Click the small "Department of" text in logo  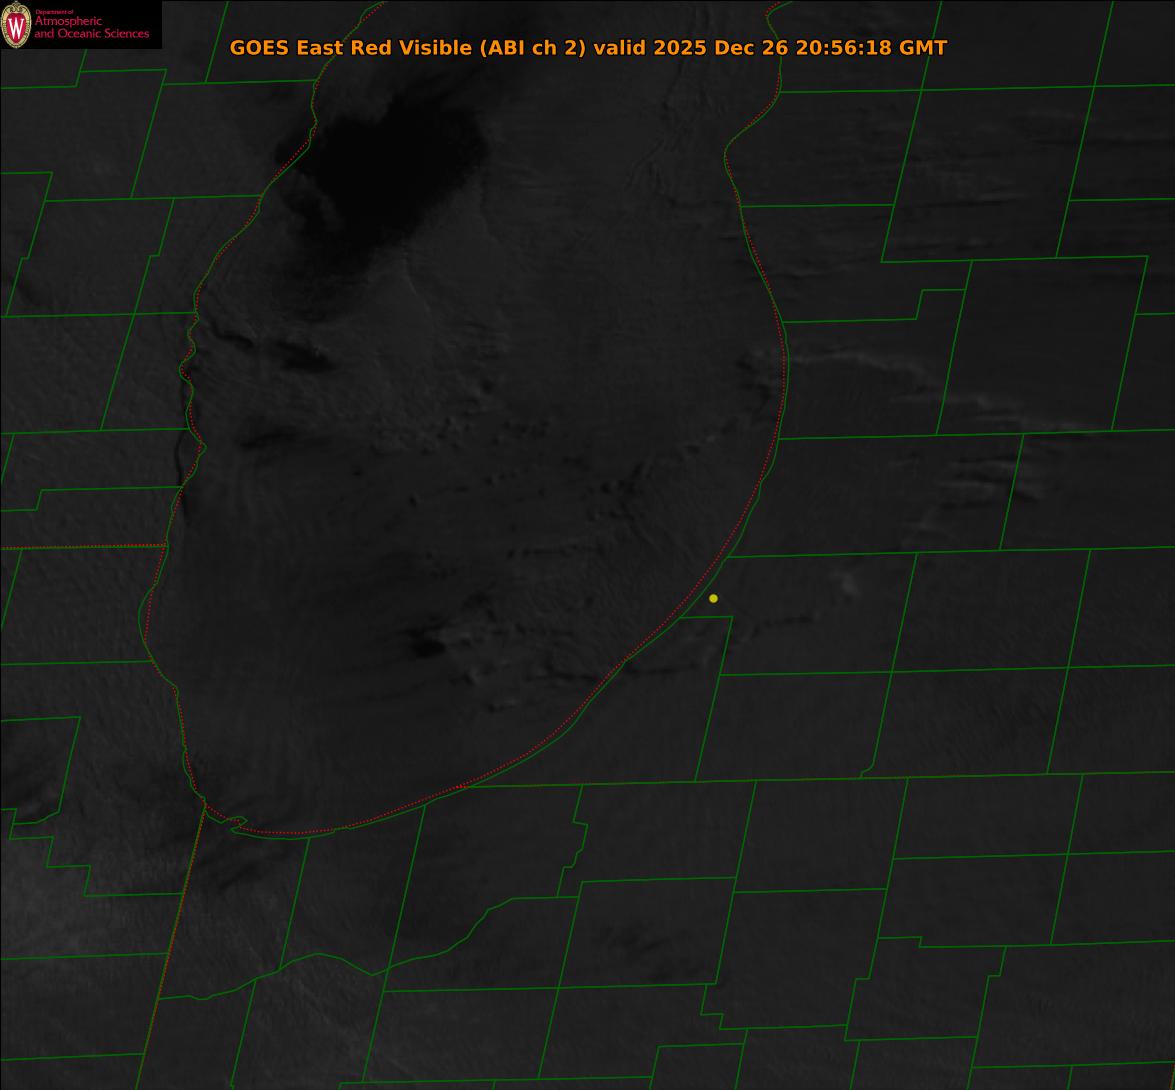coord(54,12)
